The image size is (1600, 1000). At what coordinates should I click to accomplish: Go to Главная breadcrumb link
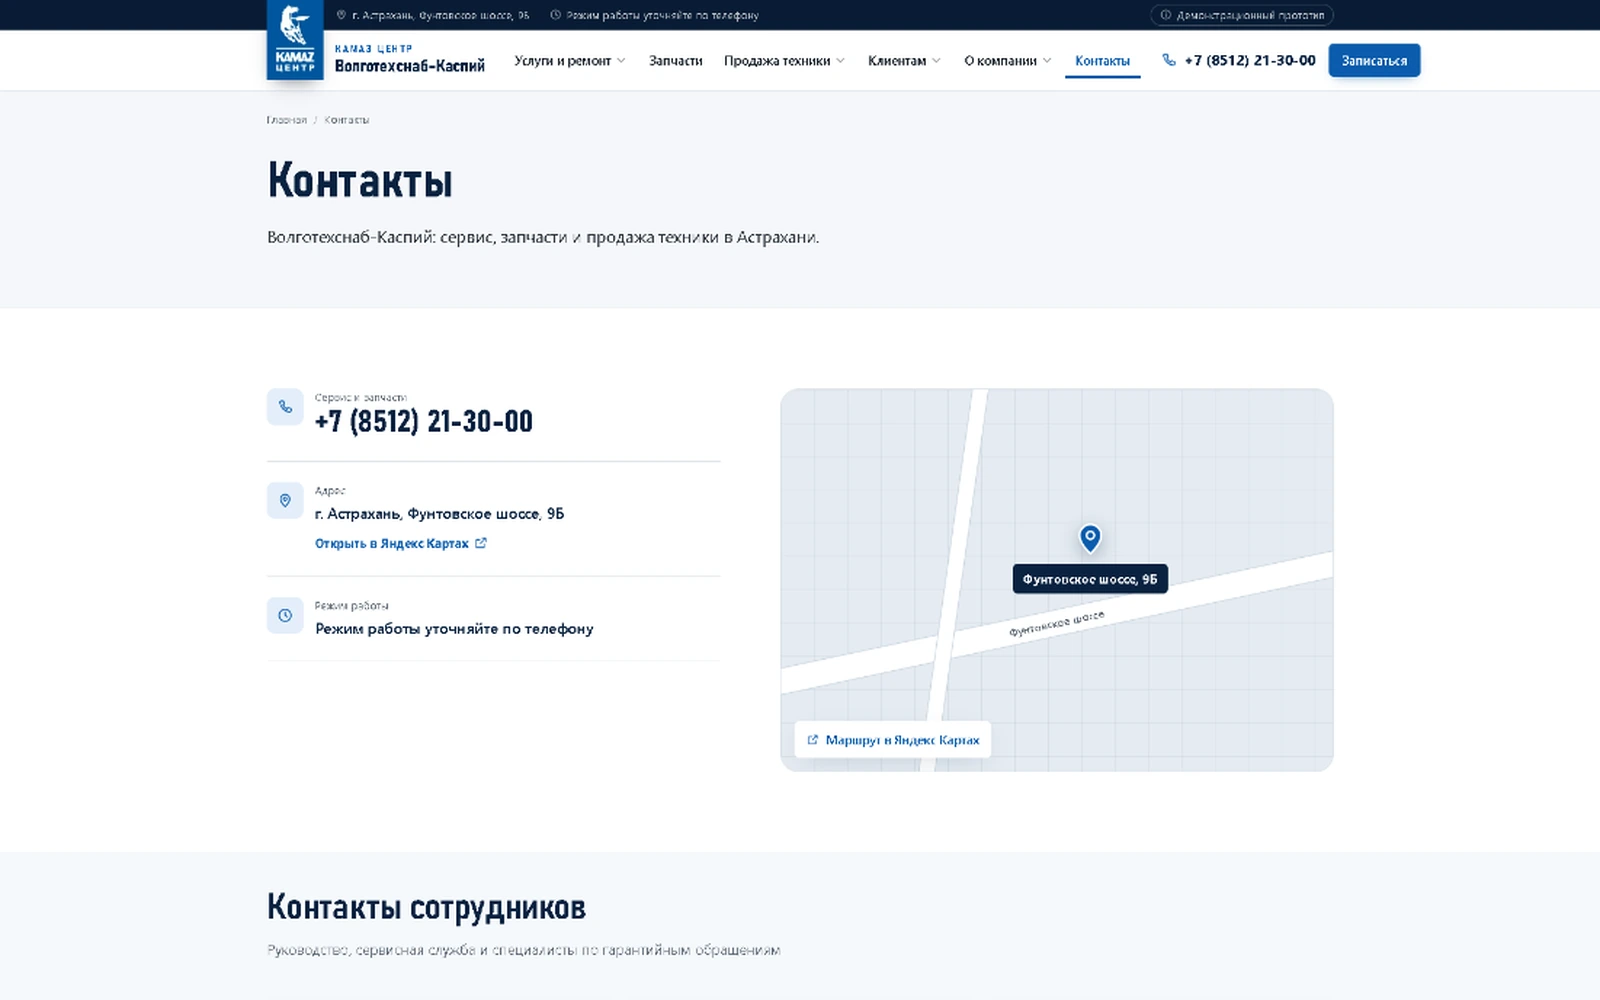tap(287, 120)
